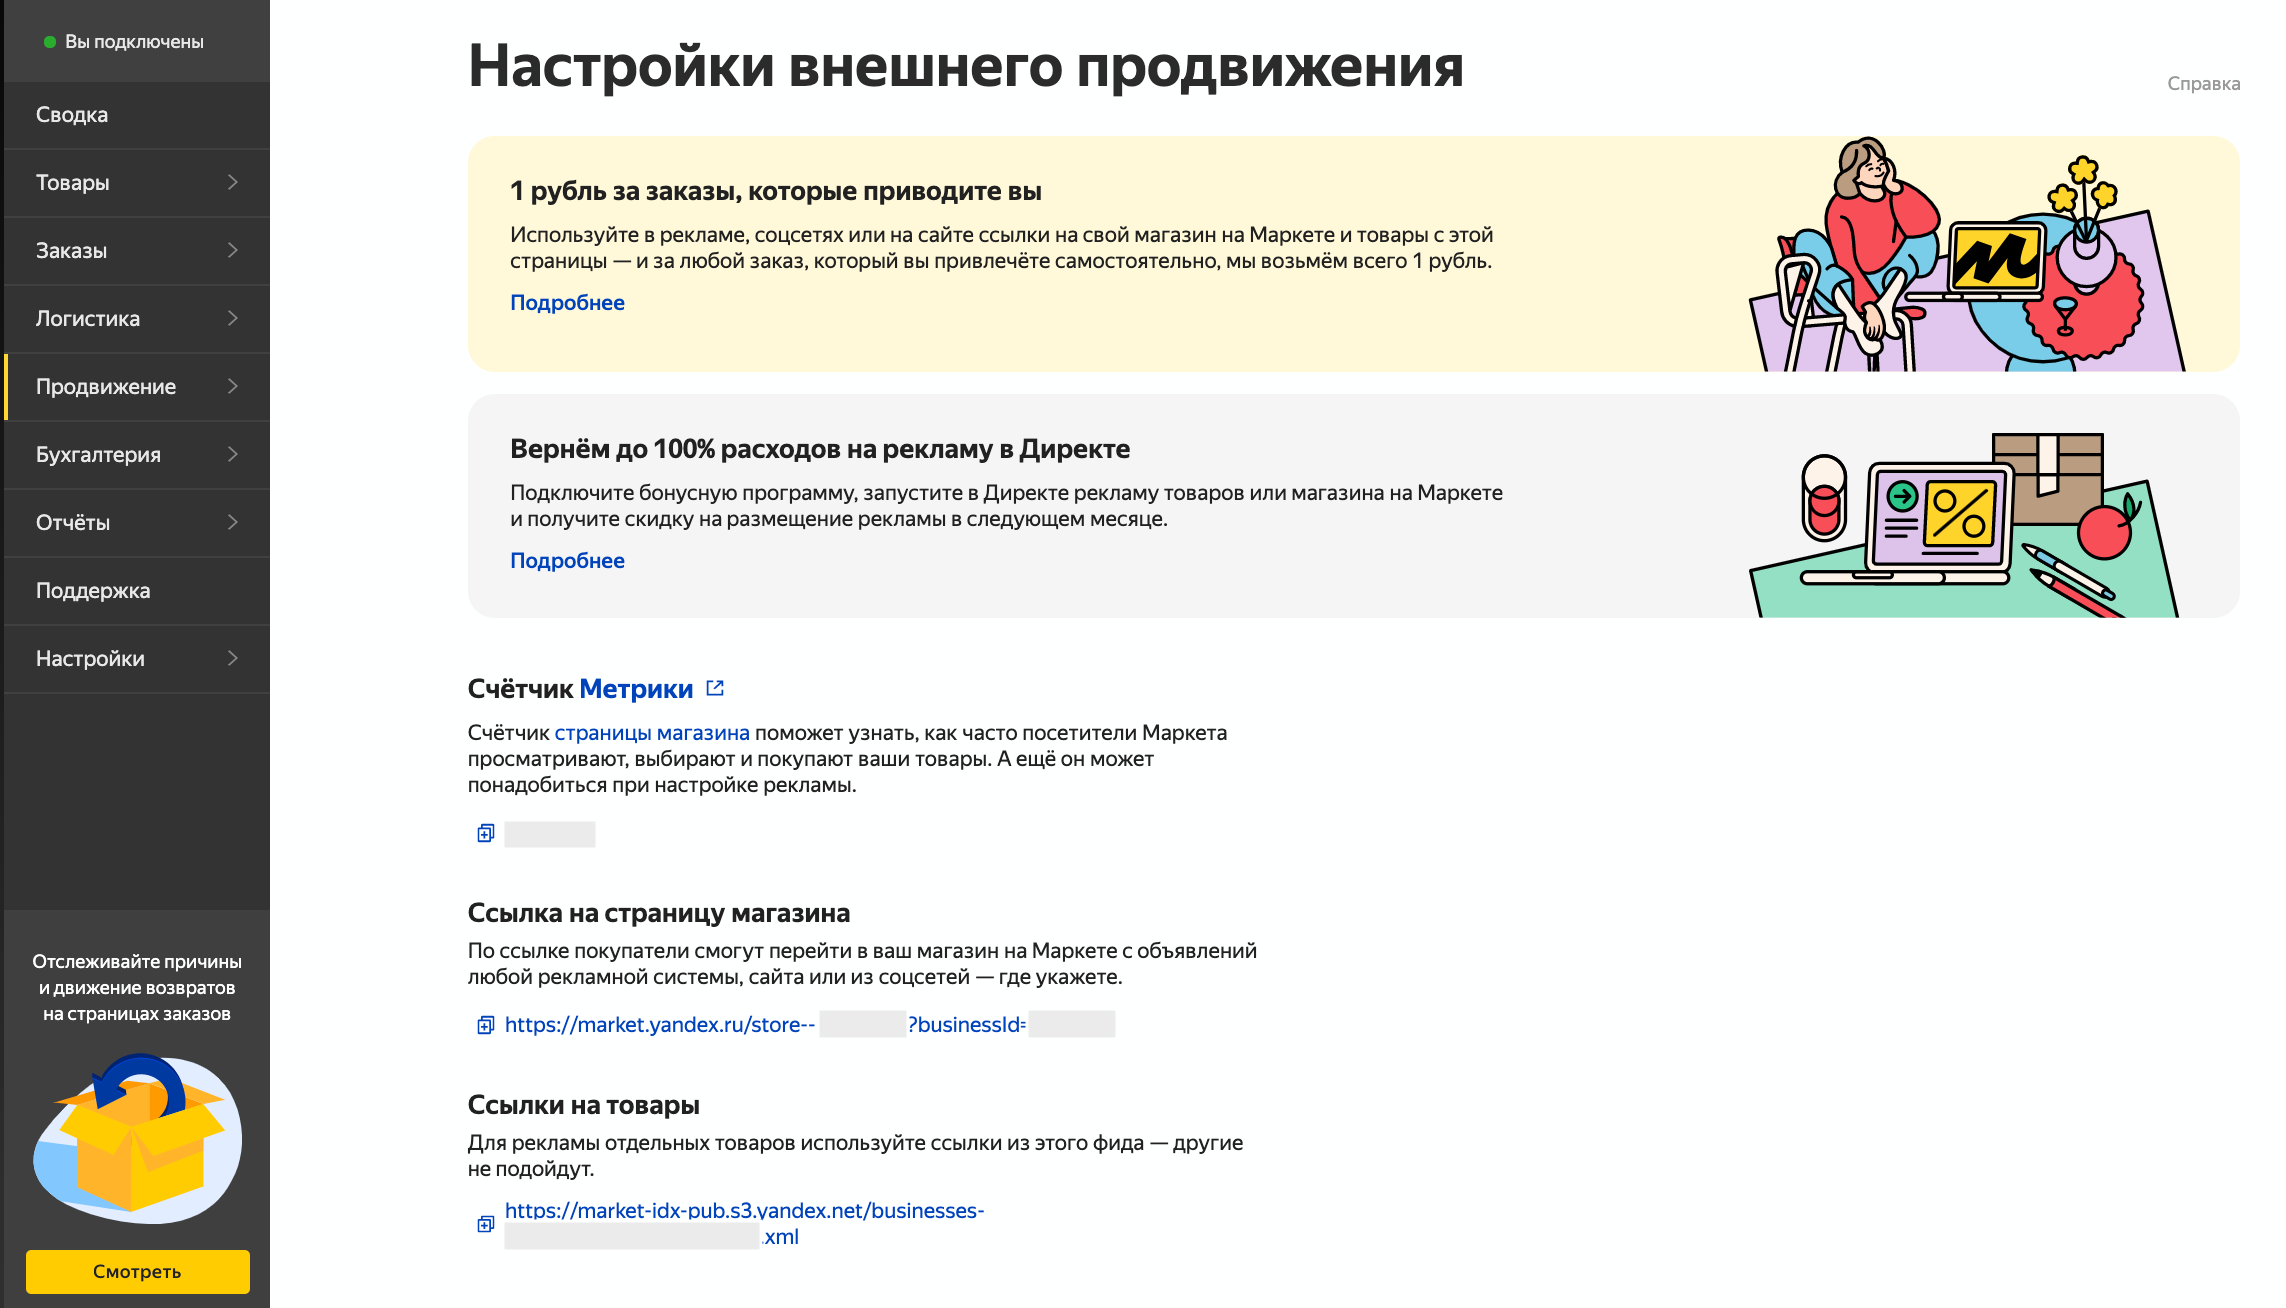
Task: Click the green connection status dot
Action: (50, 42)
